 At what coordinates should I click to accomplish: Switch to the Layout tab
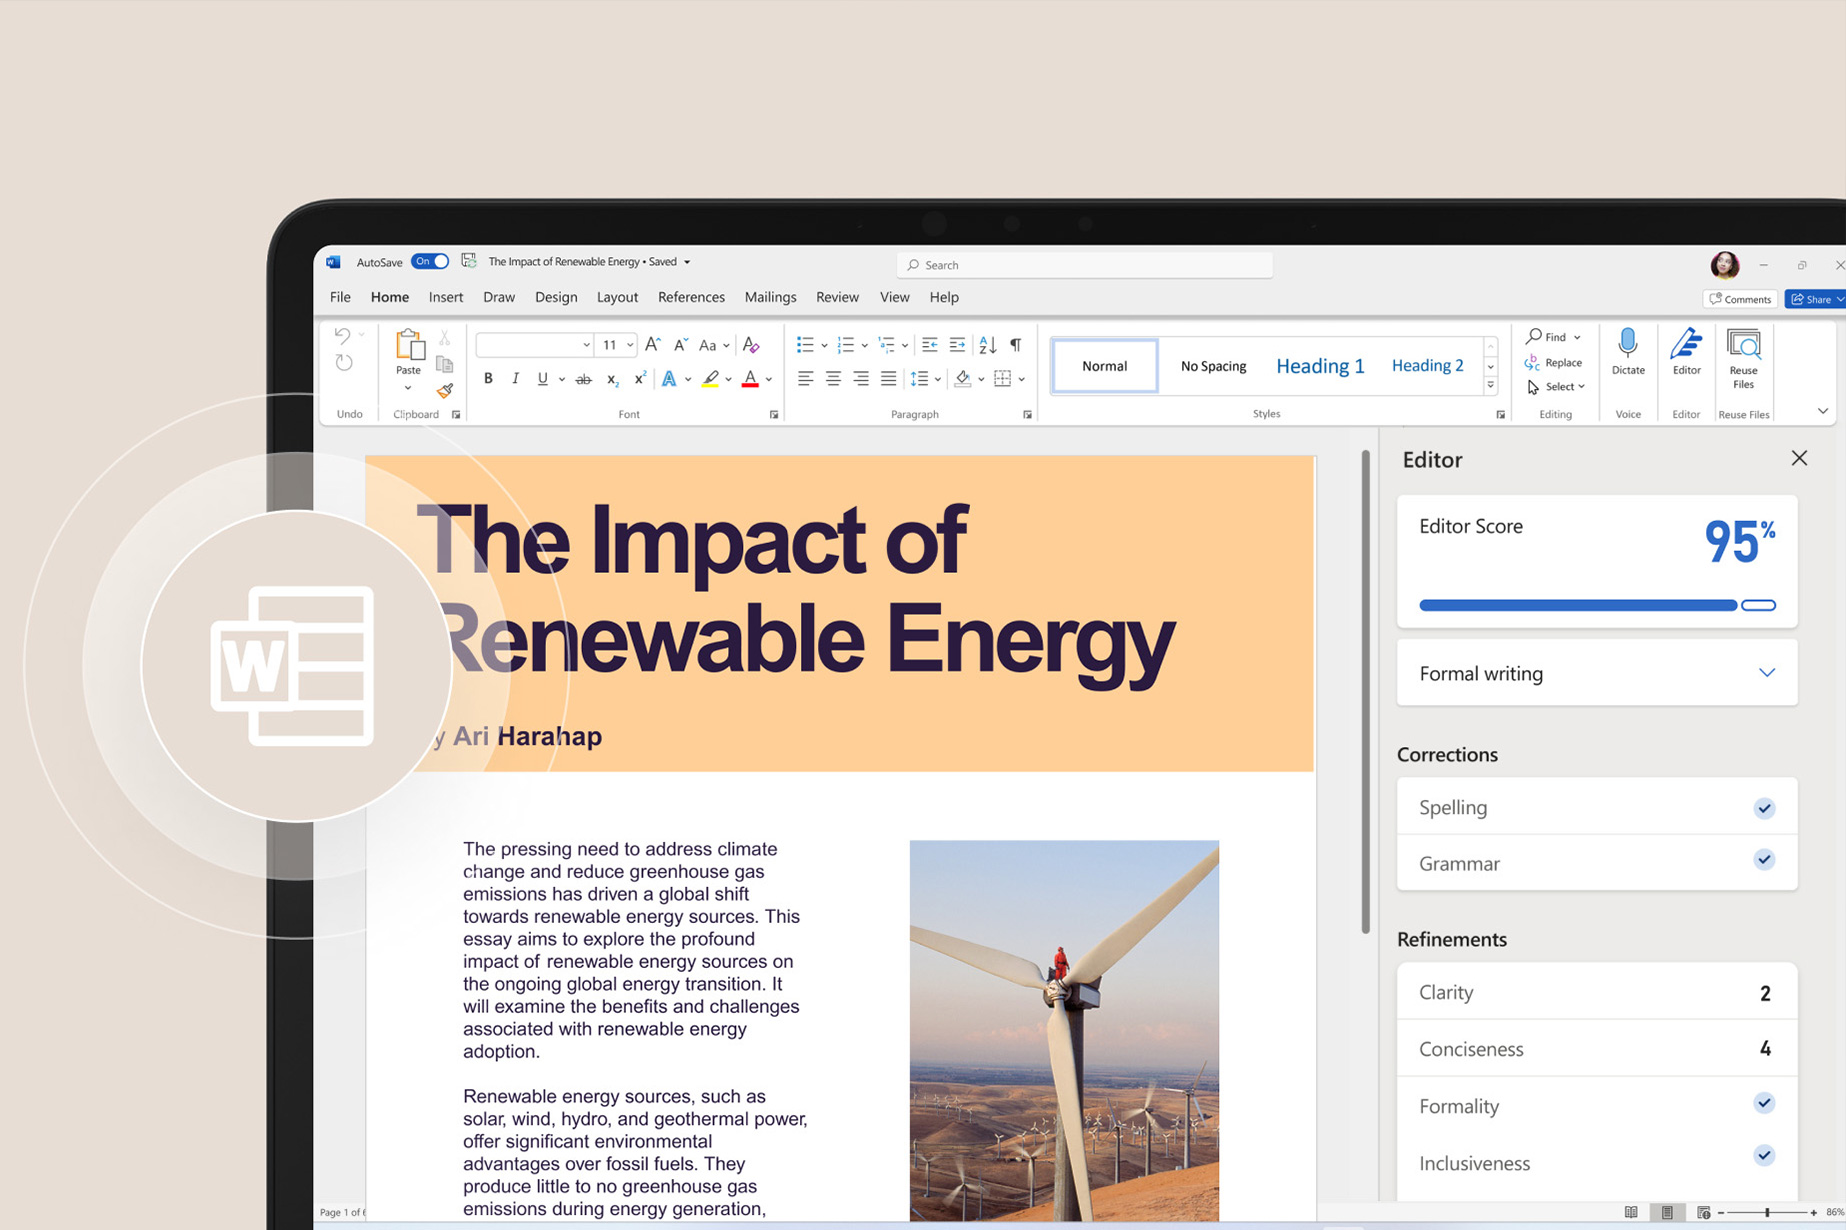pos(617,297)
